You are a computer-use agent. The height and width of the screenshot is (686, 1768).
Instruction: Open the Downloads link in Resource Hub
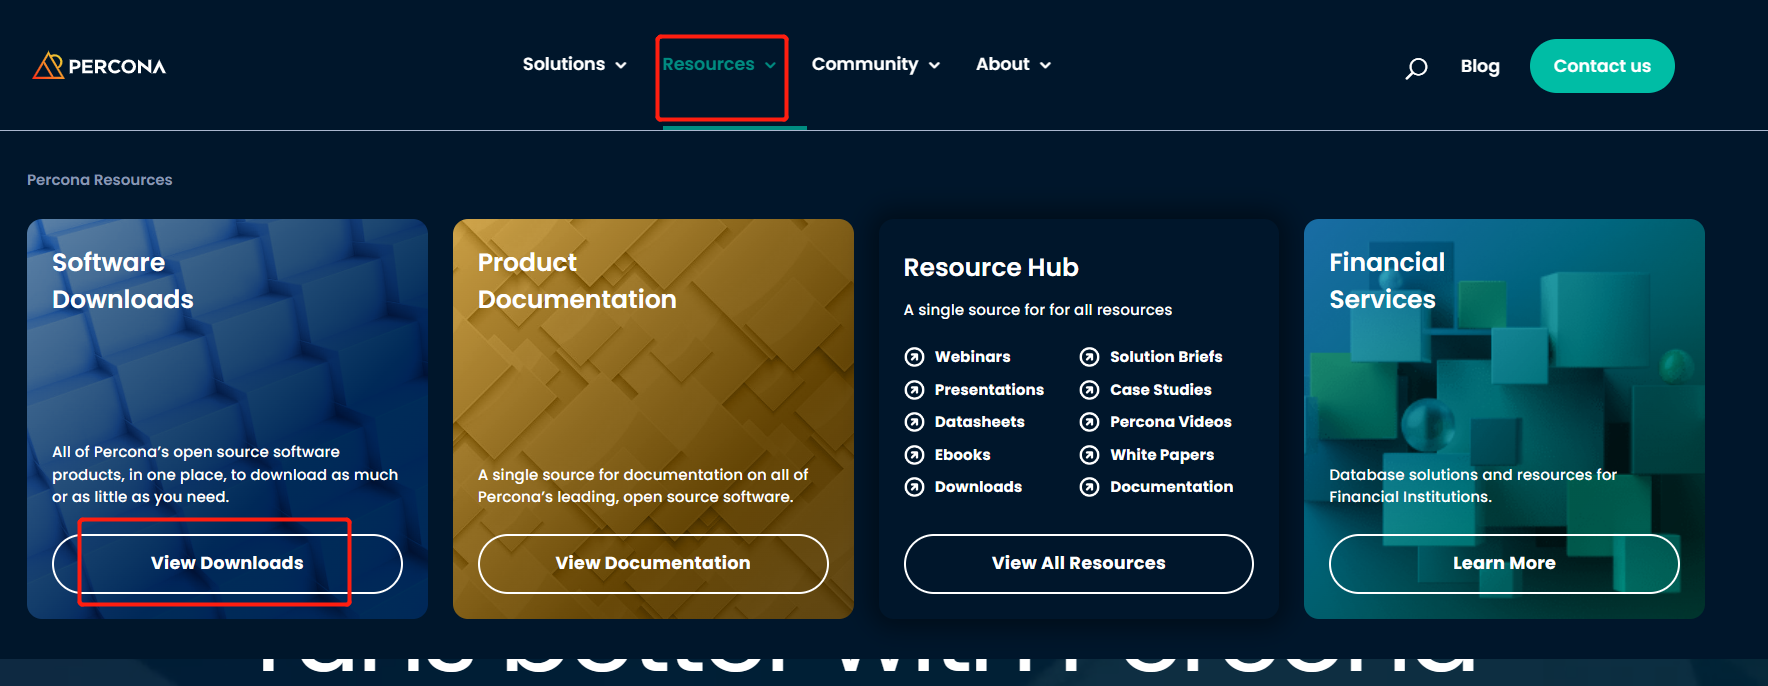click(x=978, y=487)
